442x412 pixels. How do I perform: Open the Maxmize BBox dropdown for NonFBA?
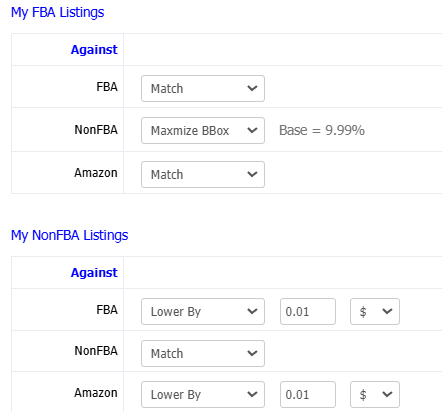pyautogui.click(x=203, y=130)
